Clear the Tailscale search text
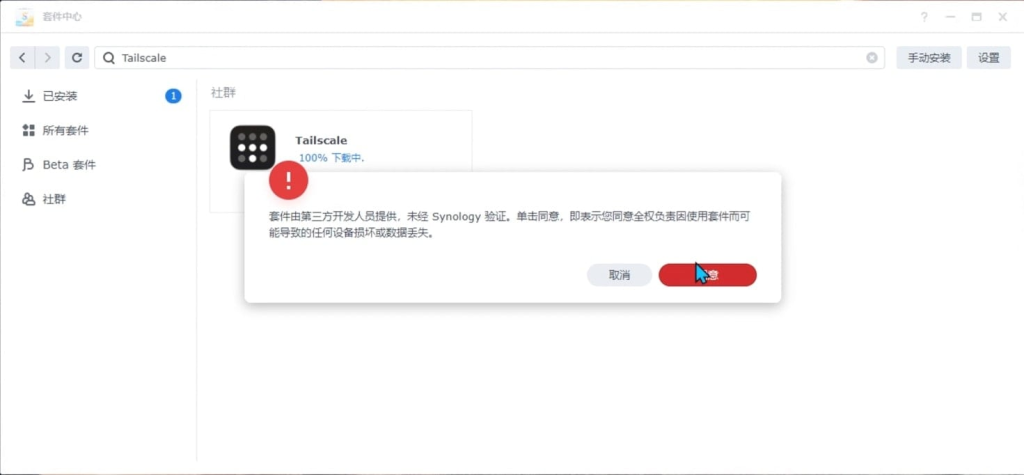This screenshot has height=475, width=1024. (x=872, y=57)
